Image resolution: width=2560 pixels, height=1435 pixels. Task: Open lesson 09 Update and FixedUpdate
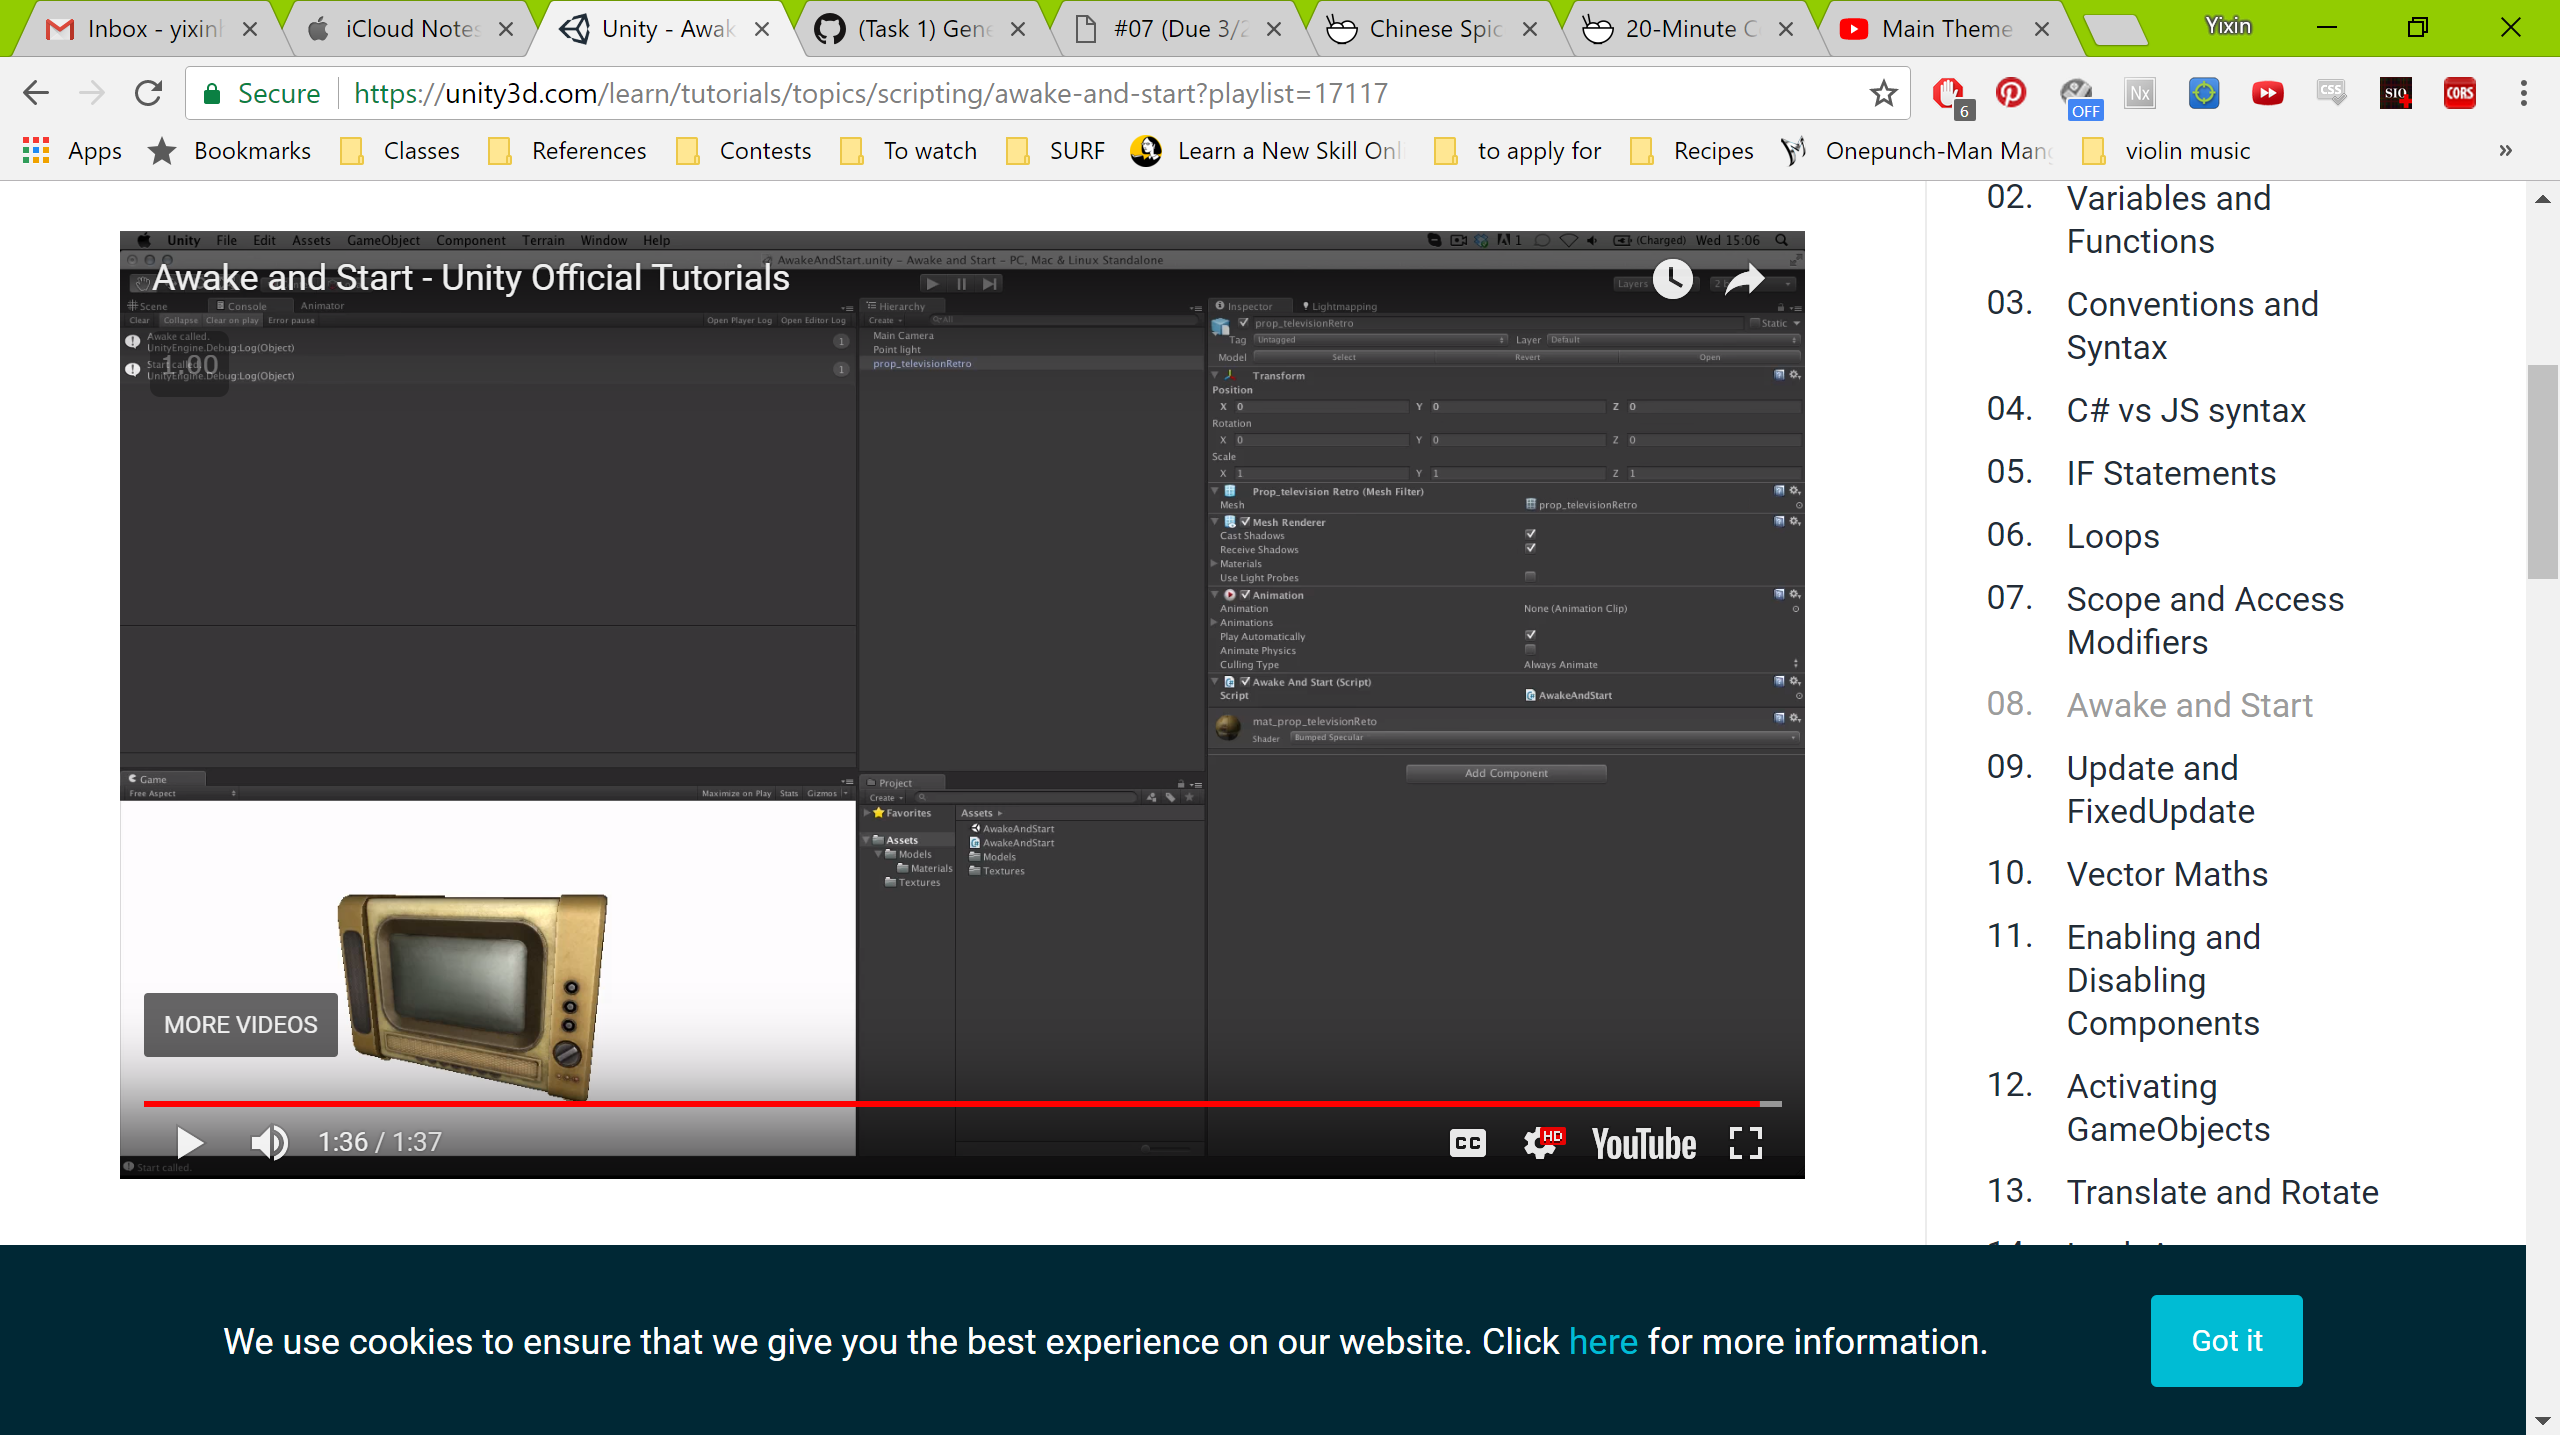(2160, 790)
